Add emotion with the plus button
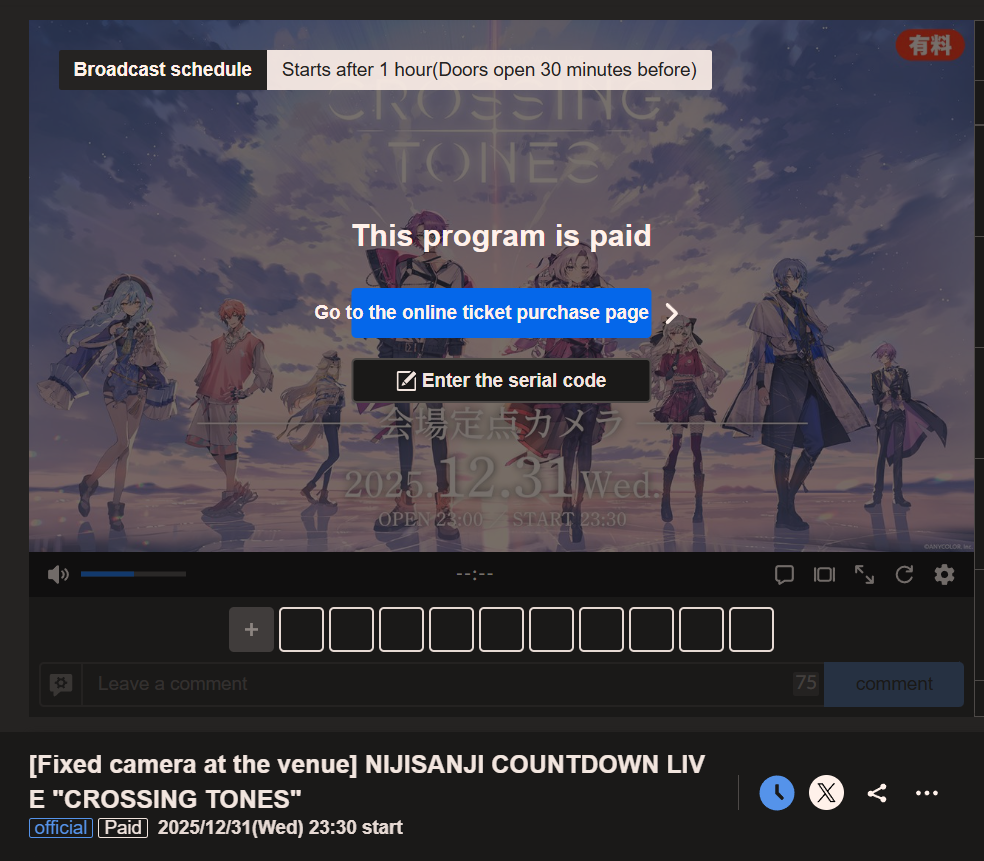This screenshot has height=861, width=984. 251,629
